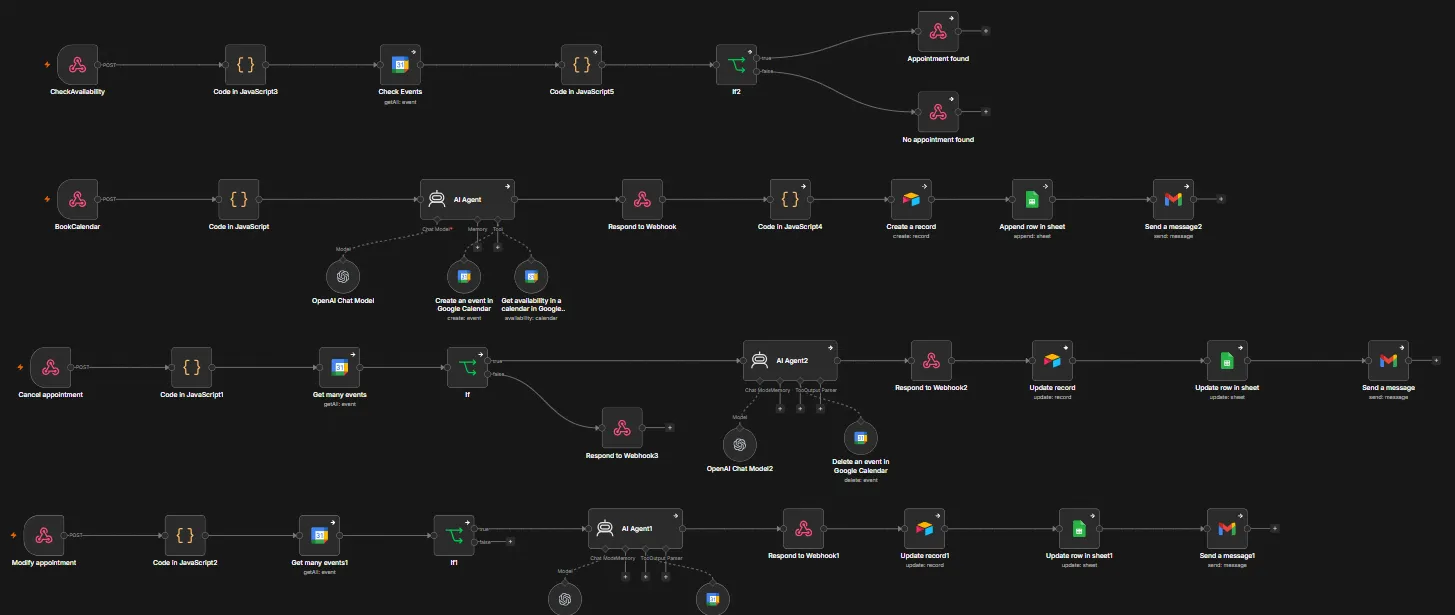
Task: Select the OpenAI Chat Model sub-node
Action: (x=343, y=276)
